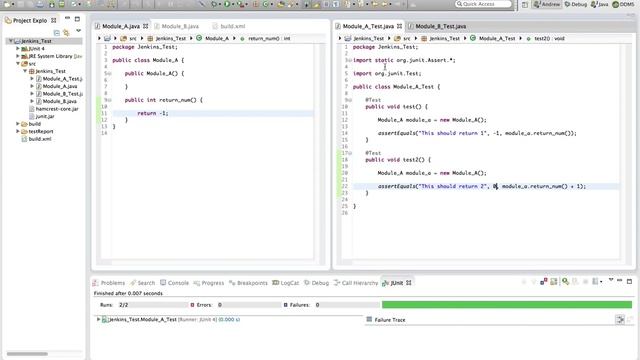Select the Module_B.java editor tab

176,26
